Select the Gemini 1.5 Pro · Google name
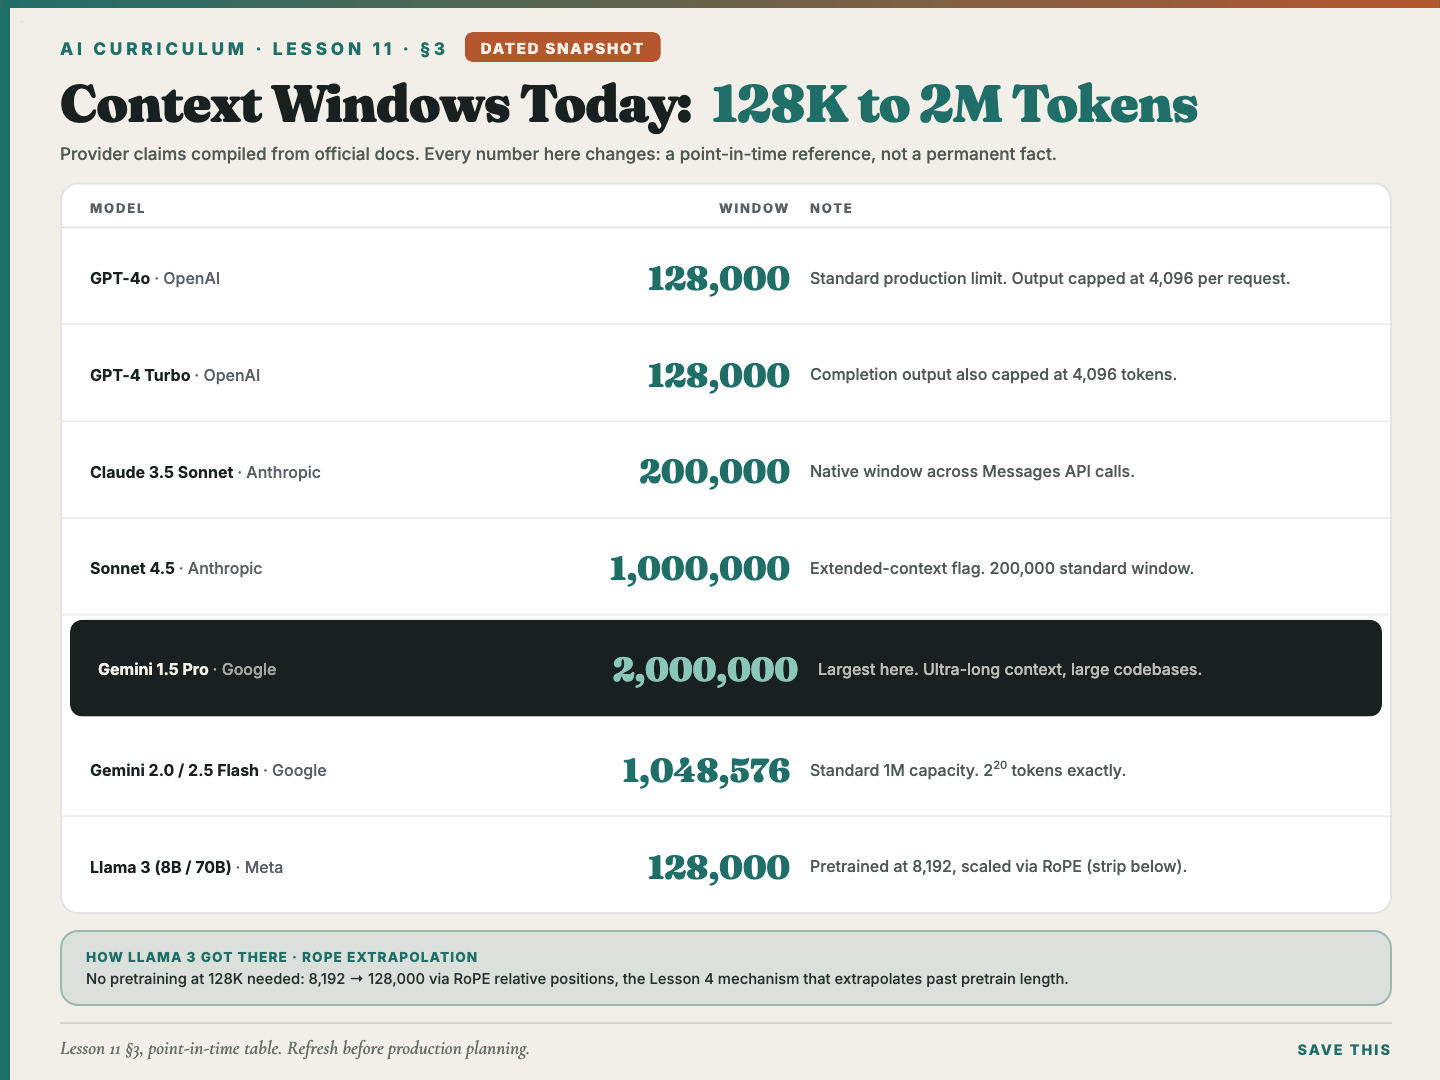Screen dimensions: 1440x1080 187,669
